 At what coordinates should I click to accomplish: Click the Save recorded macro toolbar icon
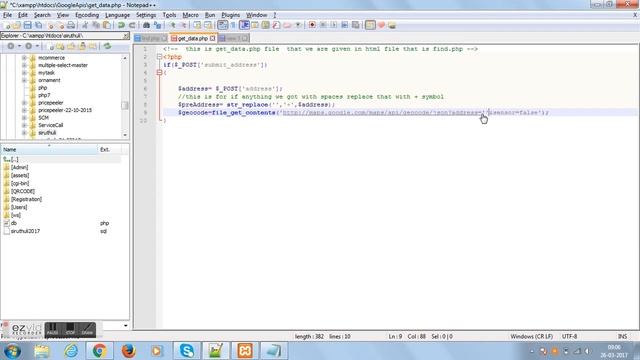tap(356, 25)
